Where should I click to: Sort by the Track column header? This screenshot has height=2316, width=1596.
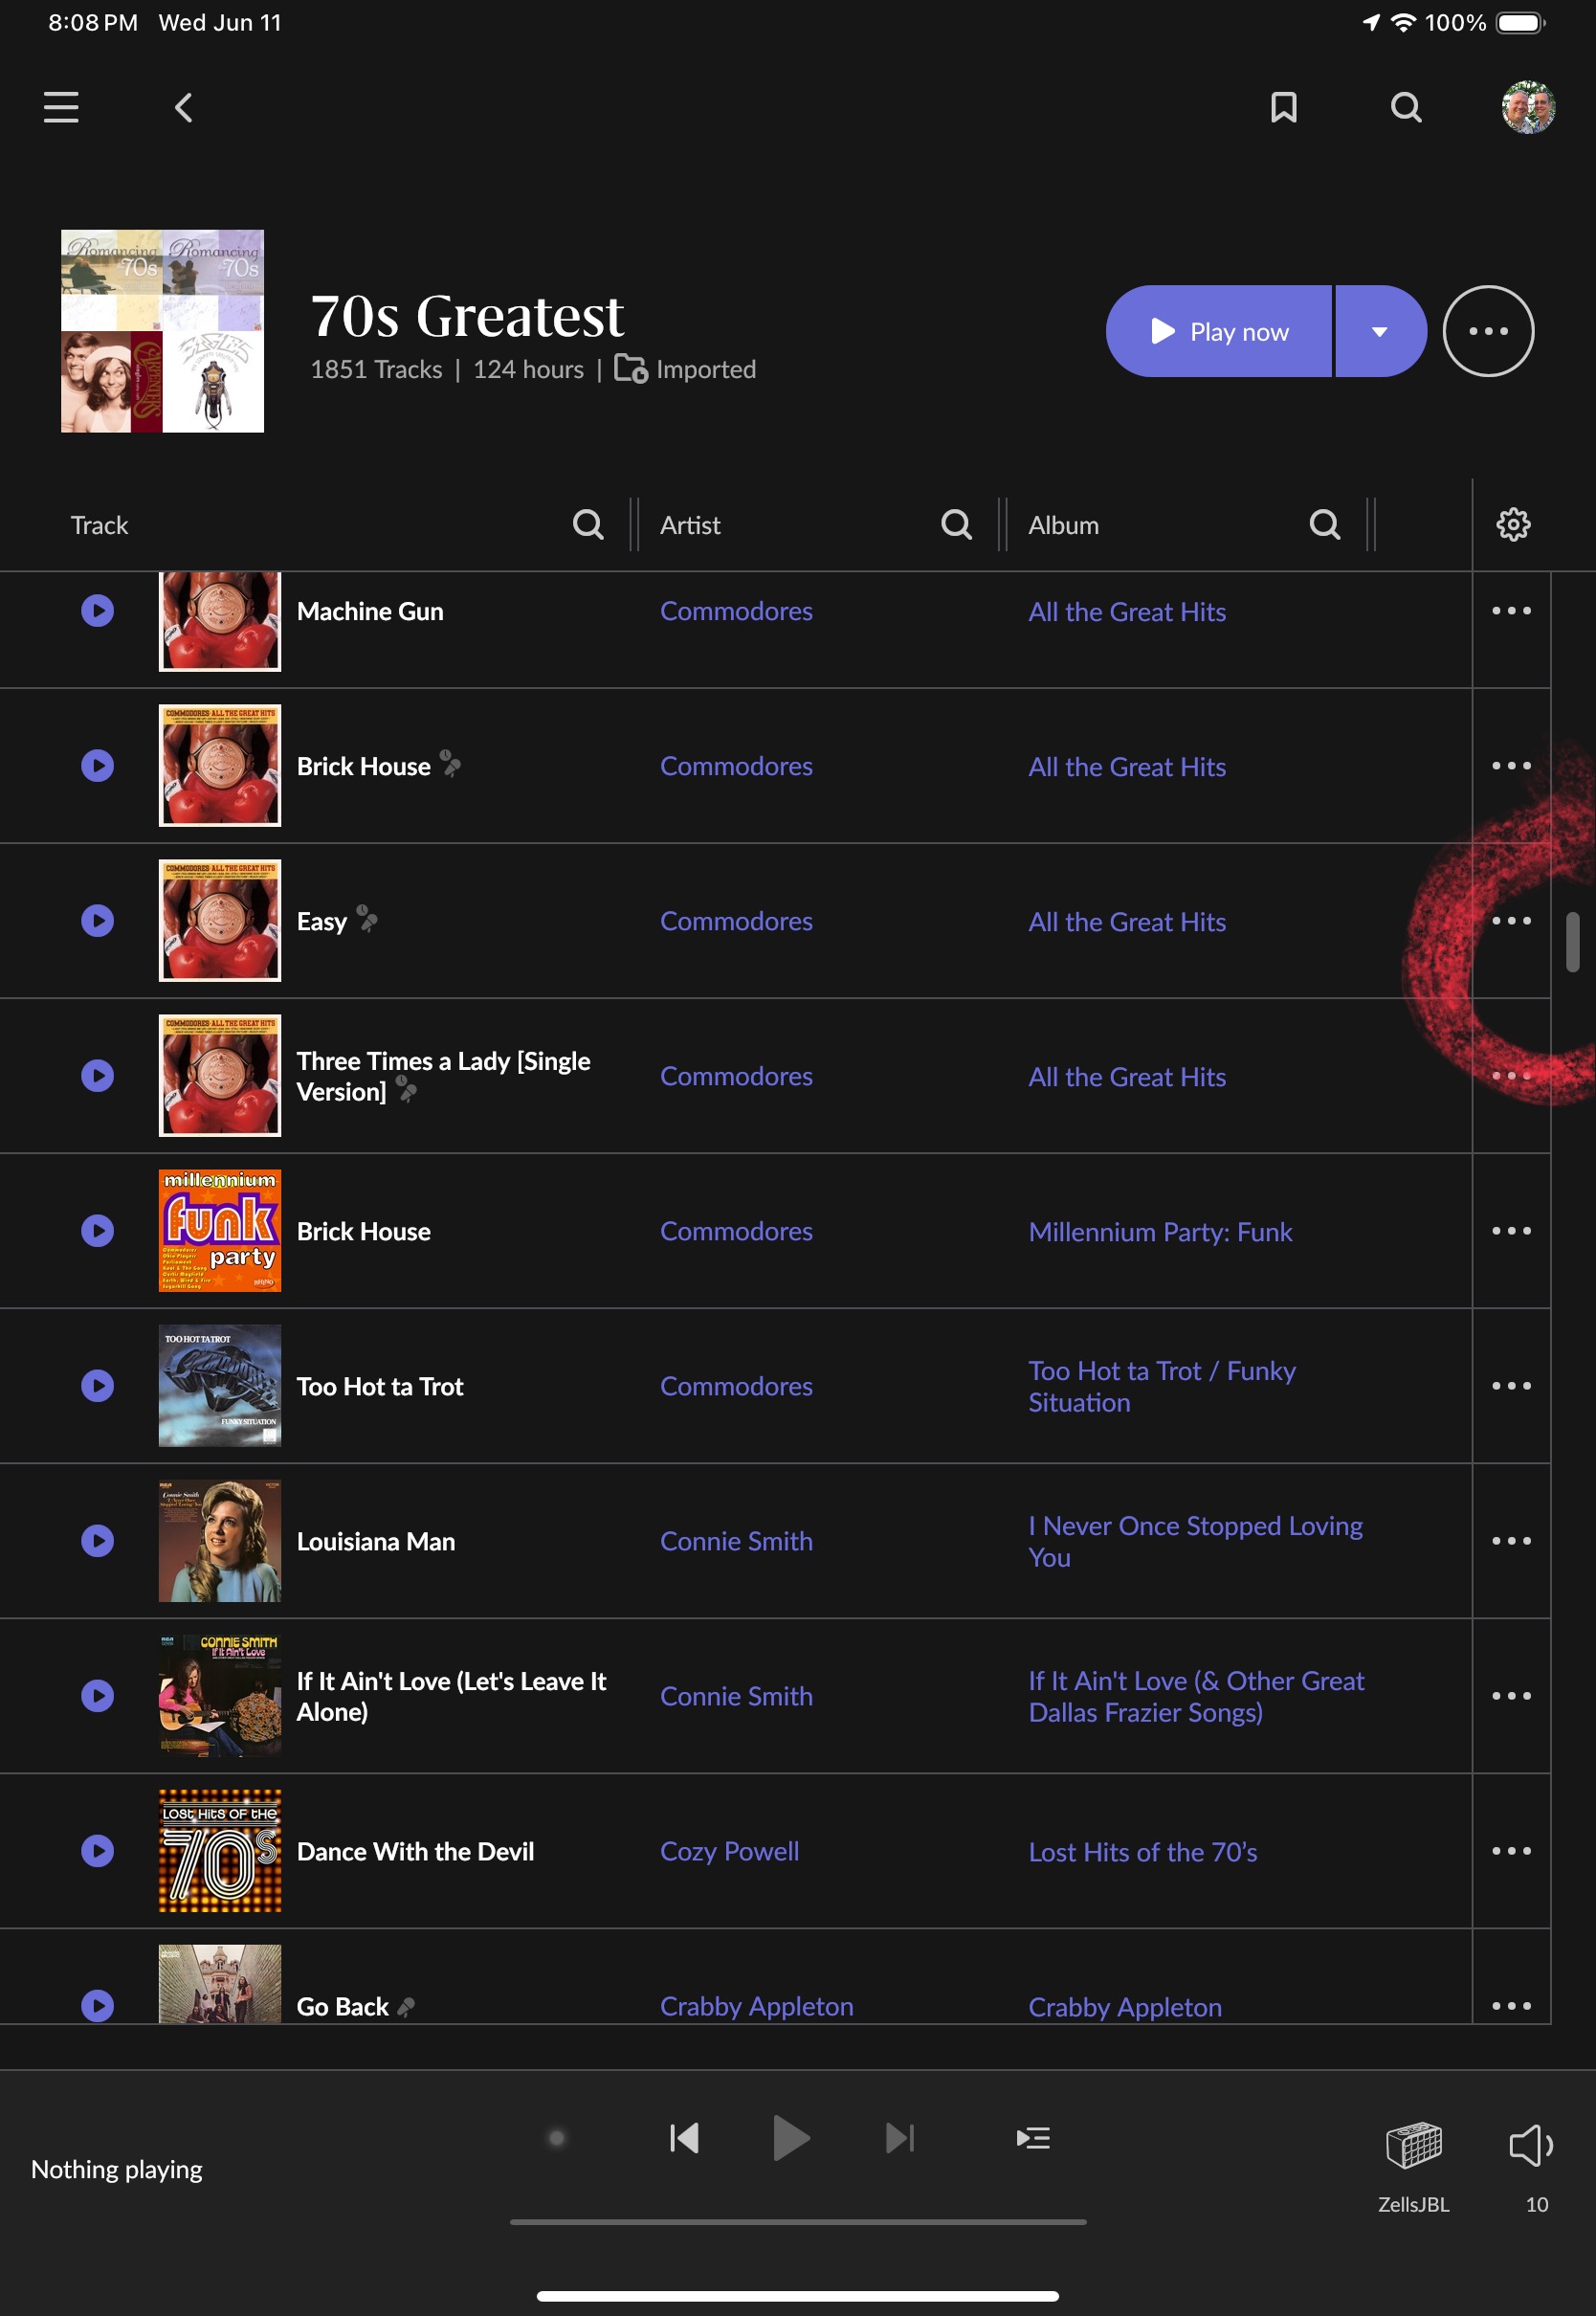coord(99,525)
